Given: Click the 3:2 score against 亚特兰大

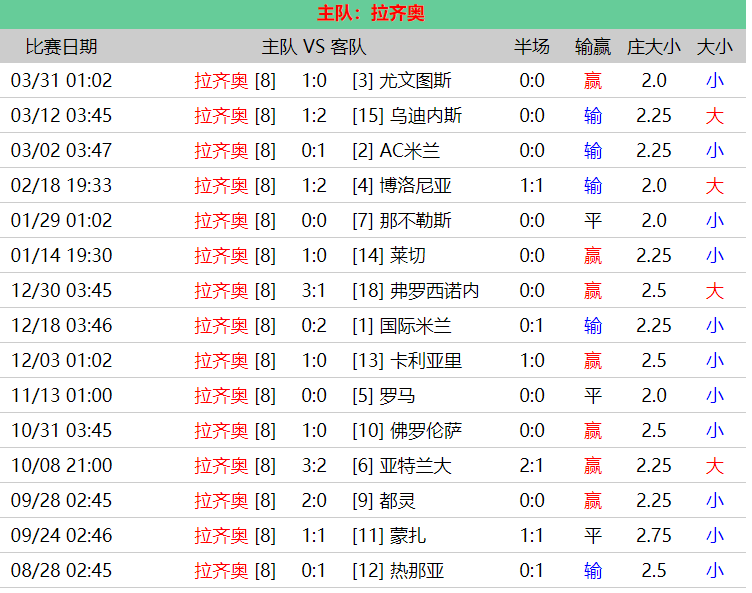Looking at the screenshot, I should click(x=314, y=466).
